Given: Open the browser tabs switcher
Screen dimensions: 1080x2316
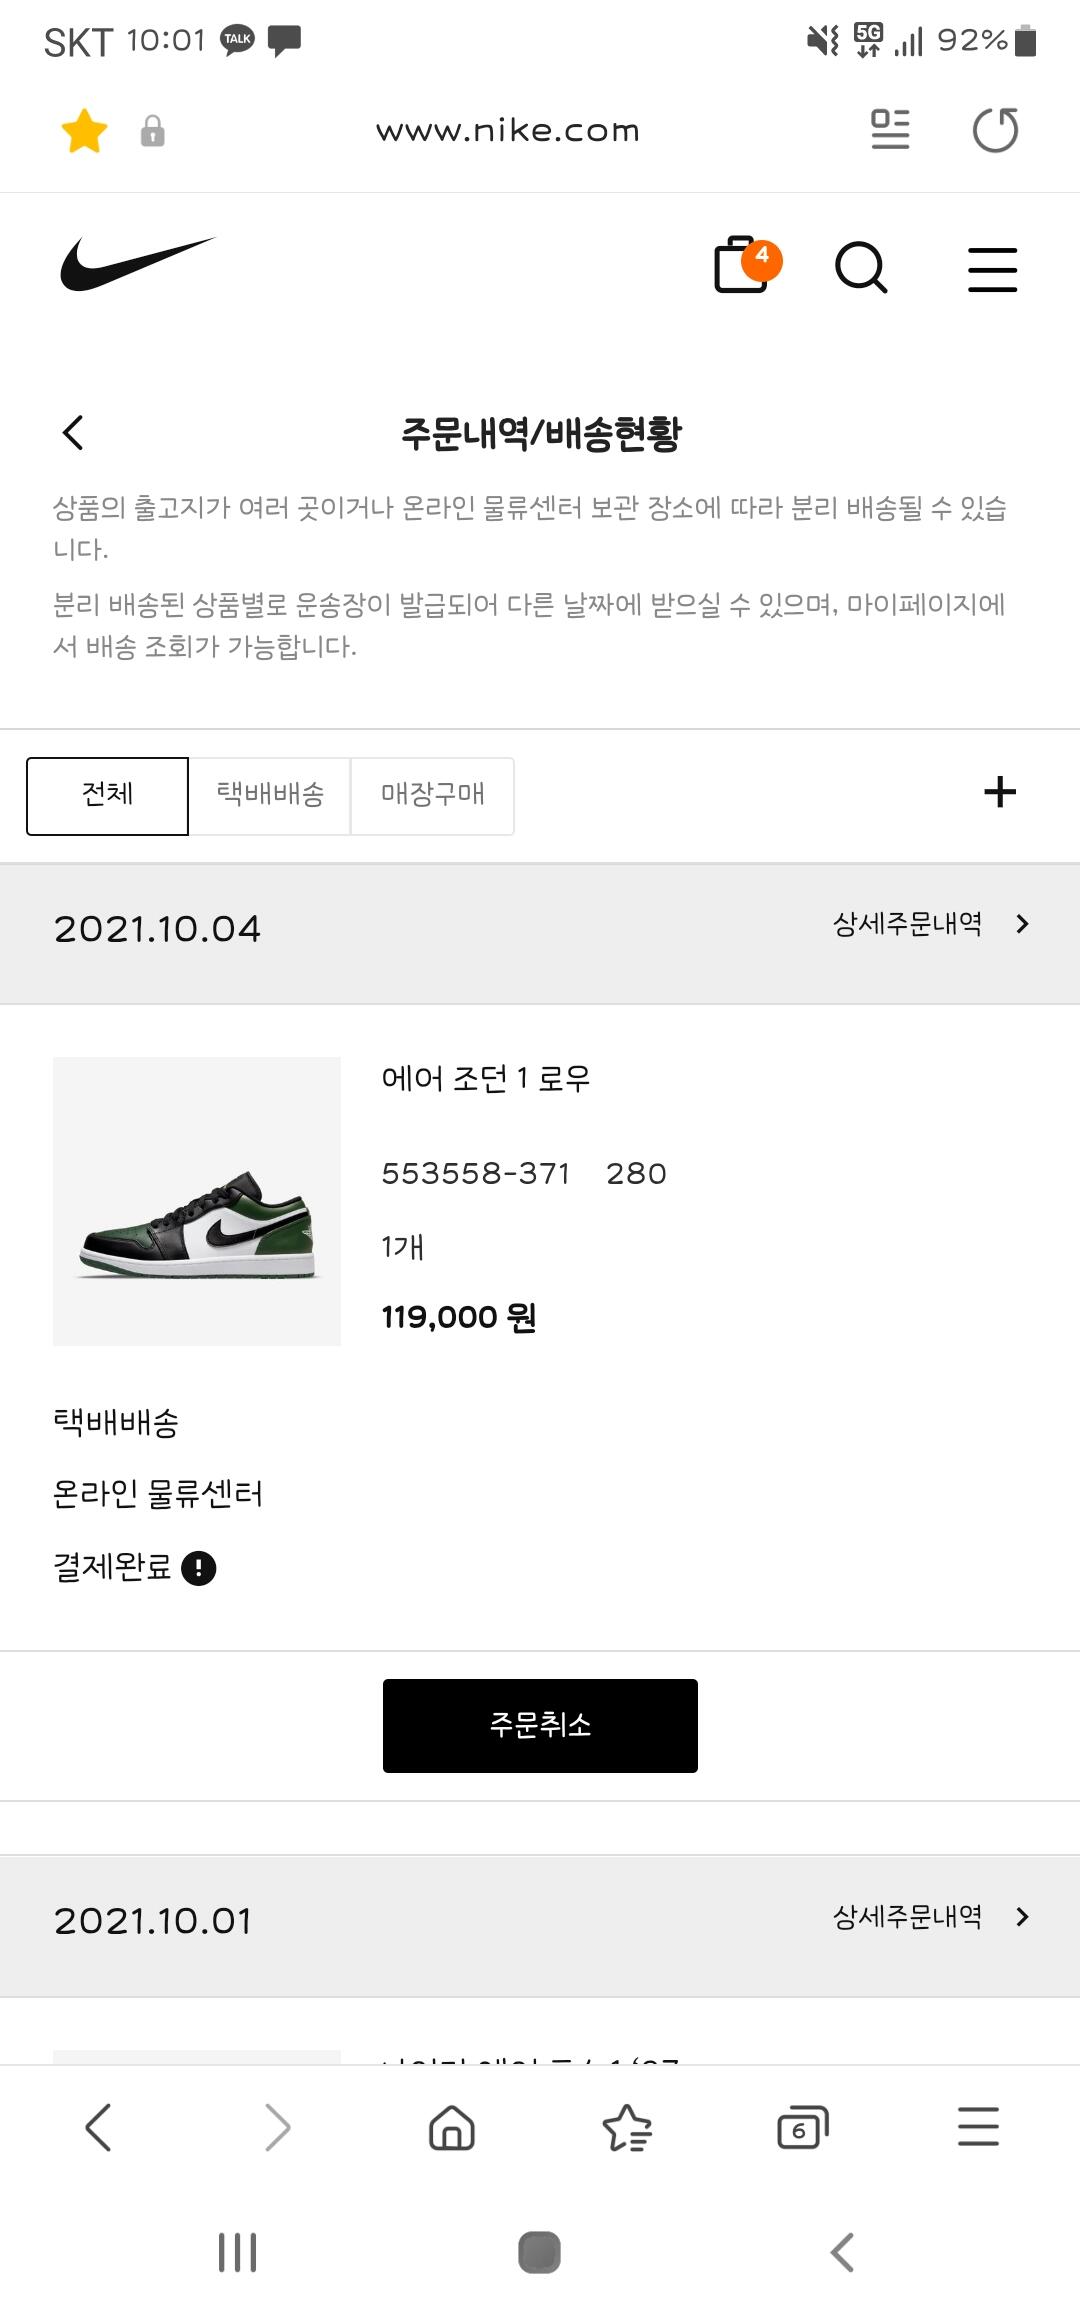Looking at the screenshot, I should 802,2126.
